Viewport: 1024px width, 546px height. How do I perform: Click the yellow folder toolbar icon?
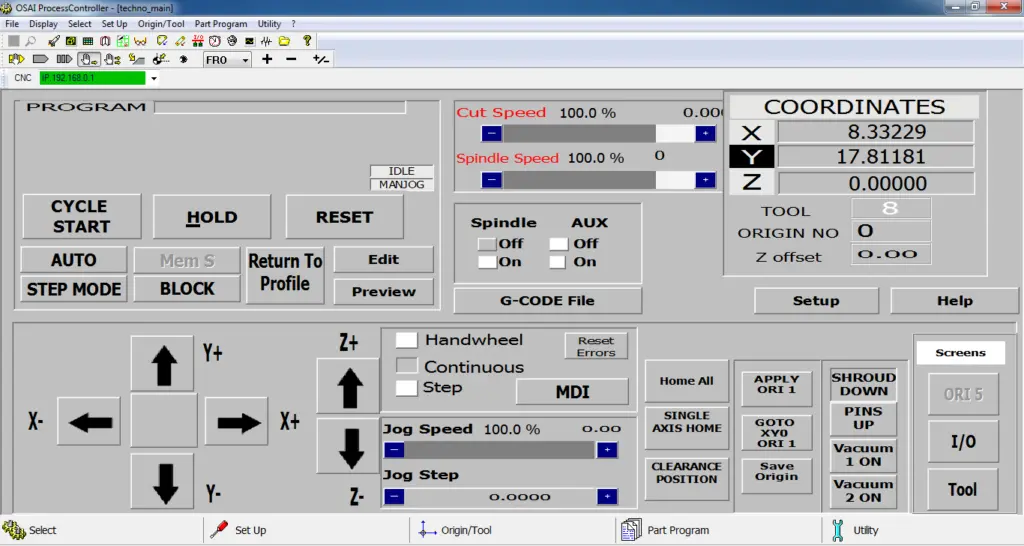point(284,41)
